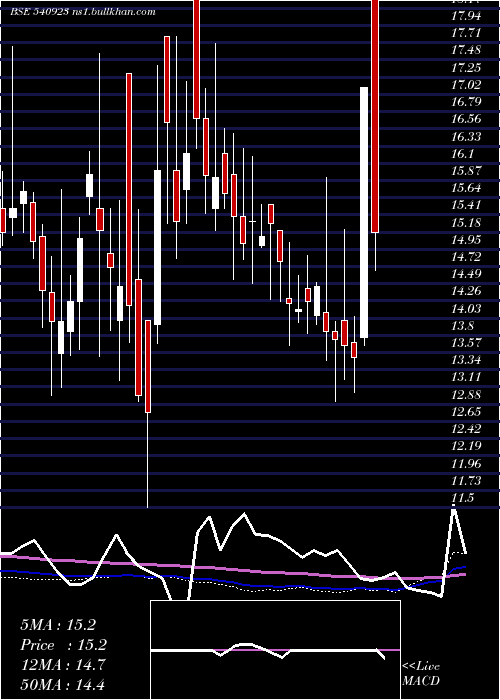Click the 13.57 price axis label
Screen dimensions: 500x700
pyautogui.click(x=466, y=343)
